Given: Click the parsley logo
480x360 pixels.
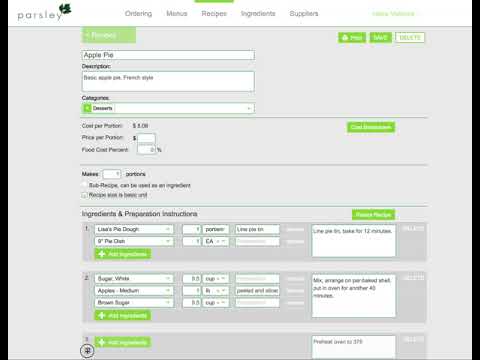Looking at the screenshot, I should coord(44,13).
